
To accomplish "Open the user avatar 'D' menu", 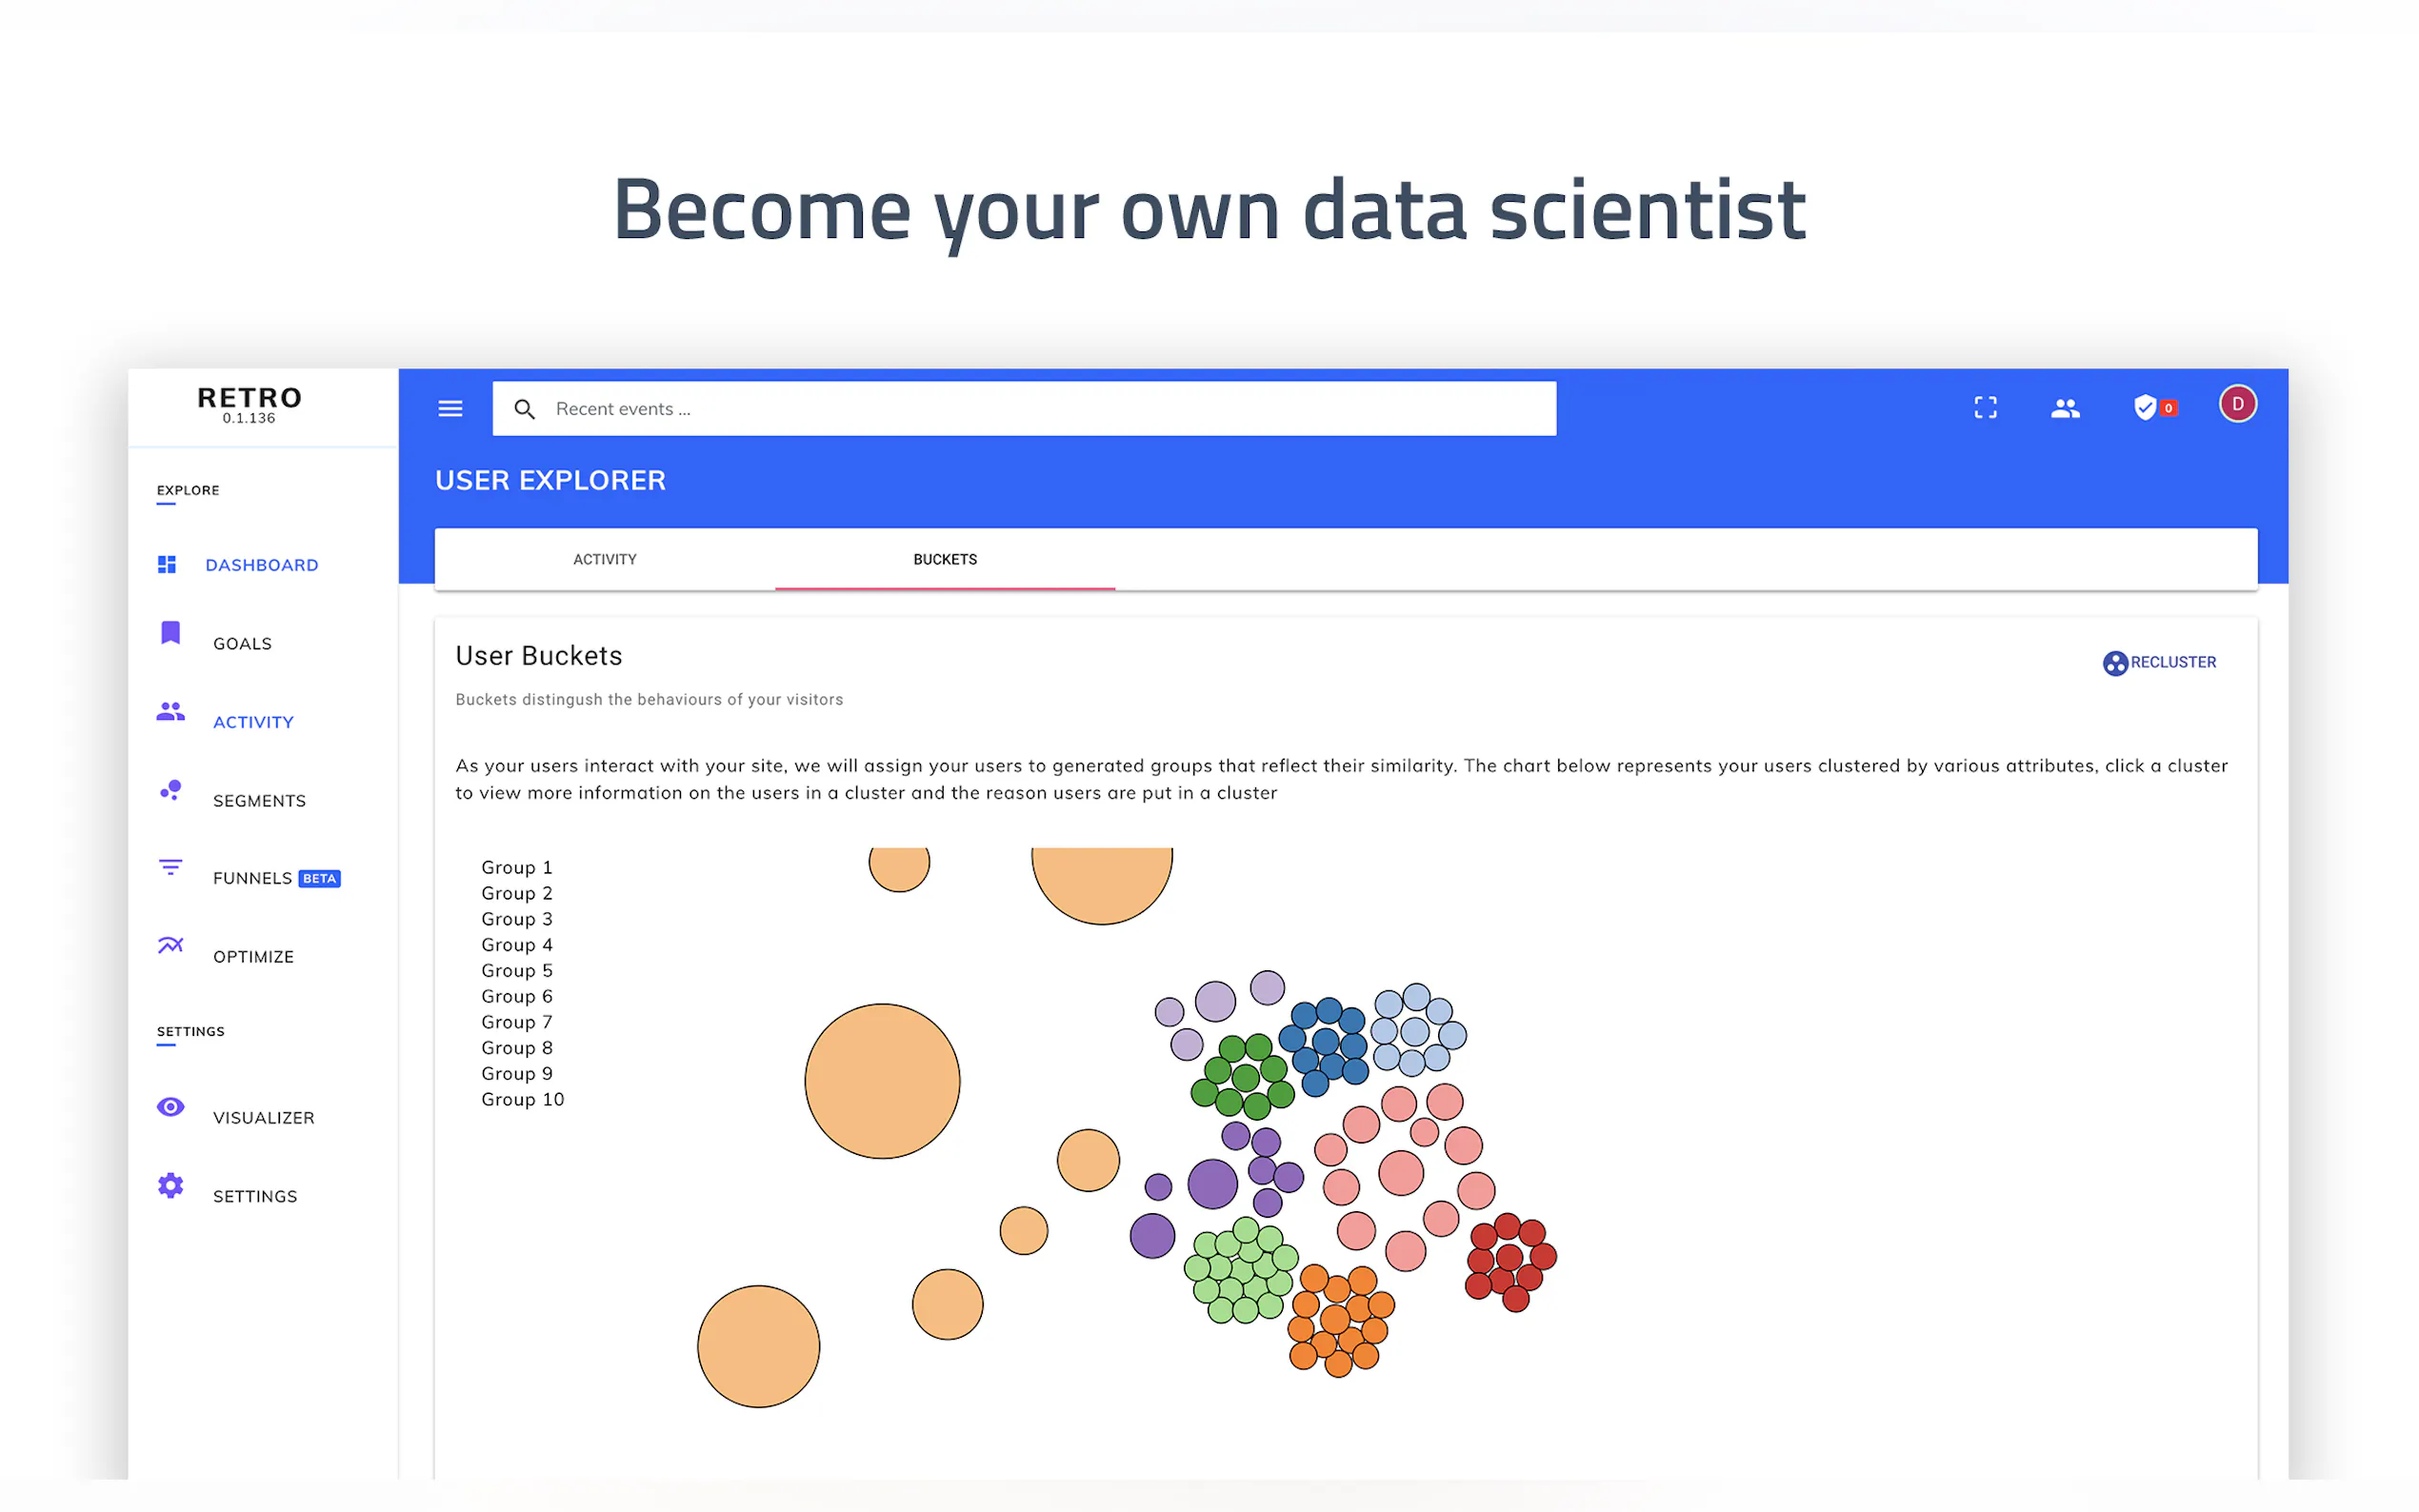I will (x=2237, y=404).
